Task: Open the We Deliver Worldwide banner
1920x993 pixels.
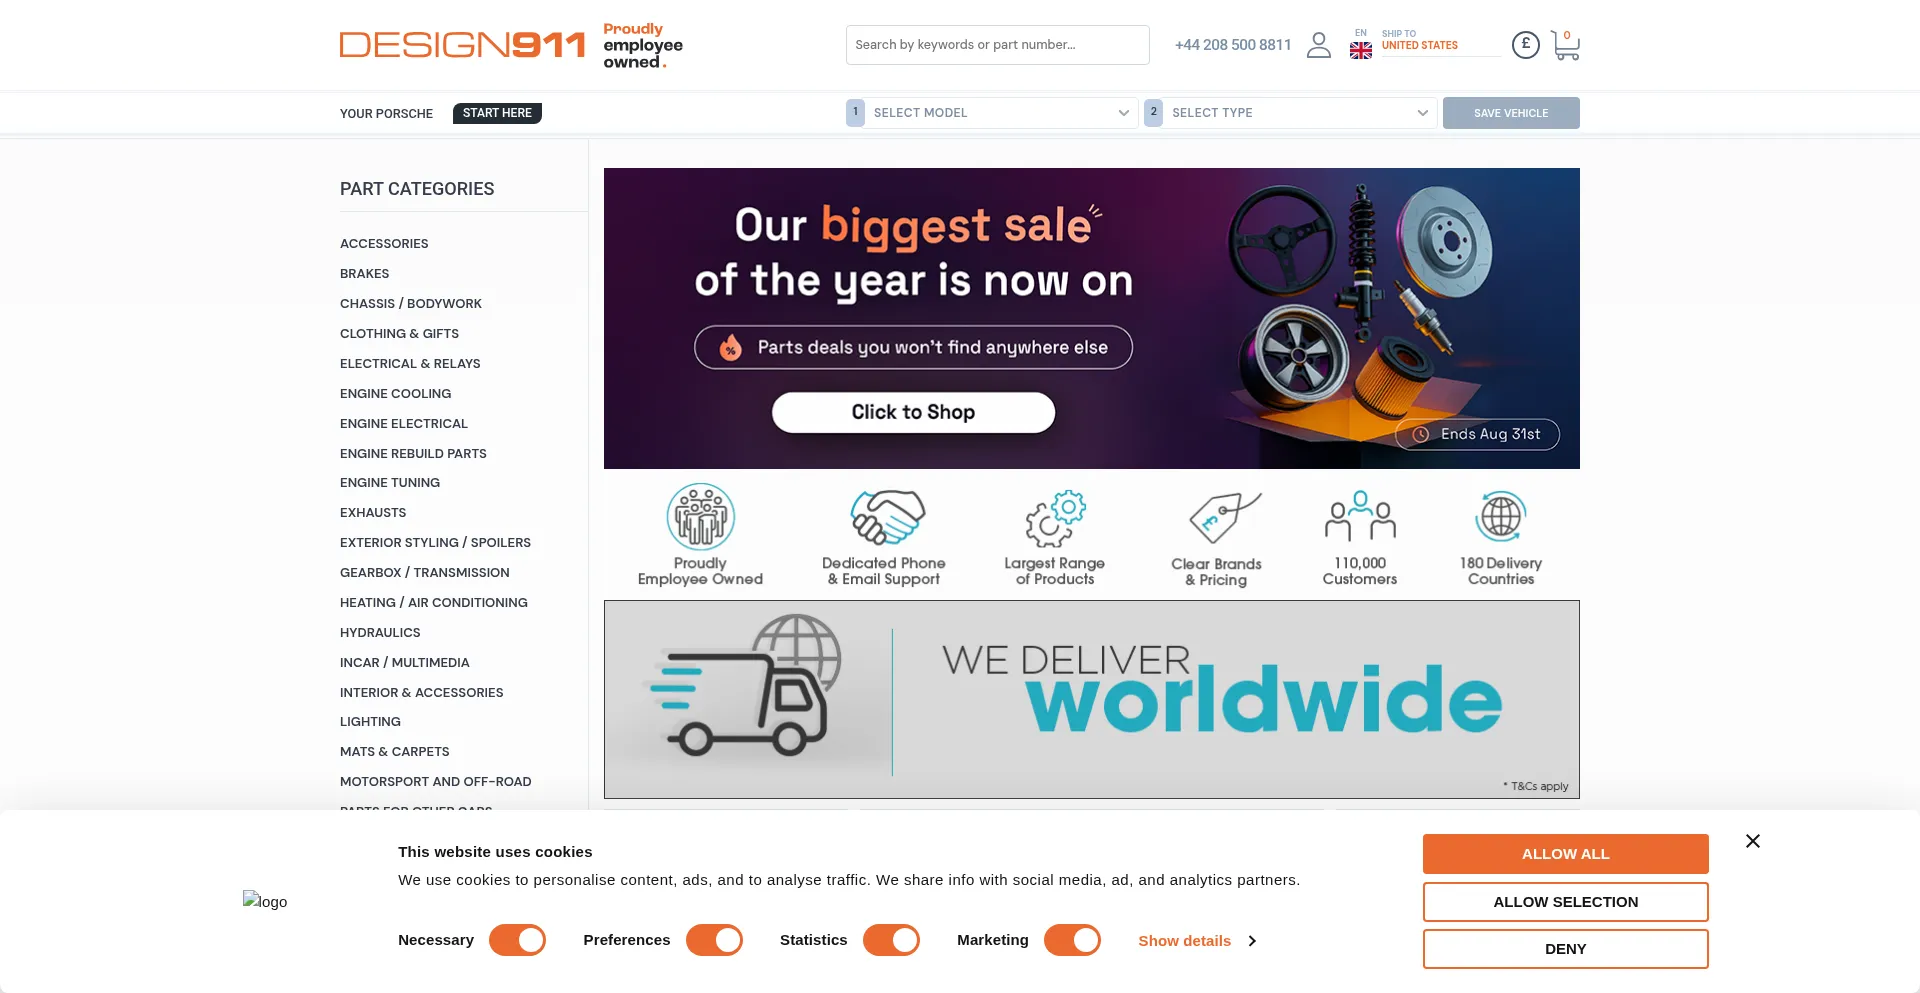Action: point(1092,699)
